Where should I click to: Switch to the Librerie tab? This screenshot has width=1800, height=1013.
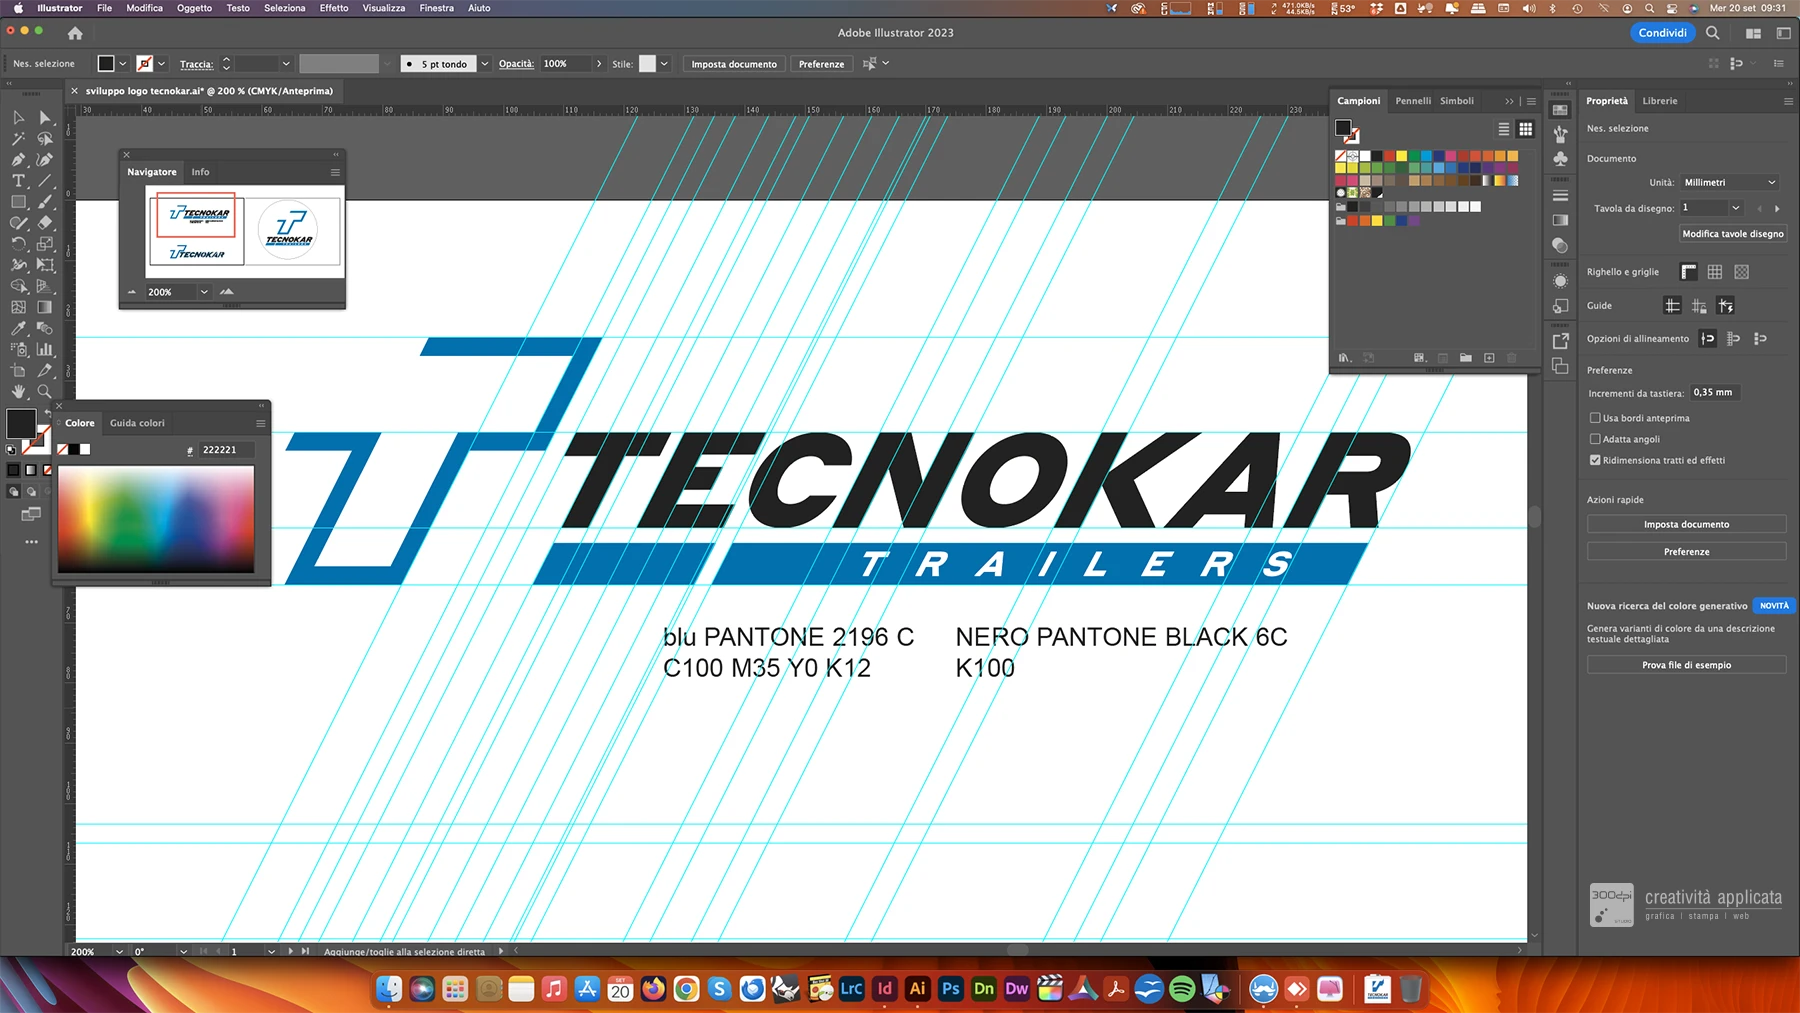[1660, 101]
